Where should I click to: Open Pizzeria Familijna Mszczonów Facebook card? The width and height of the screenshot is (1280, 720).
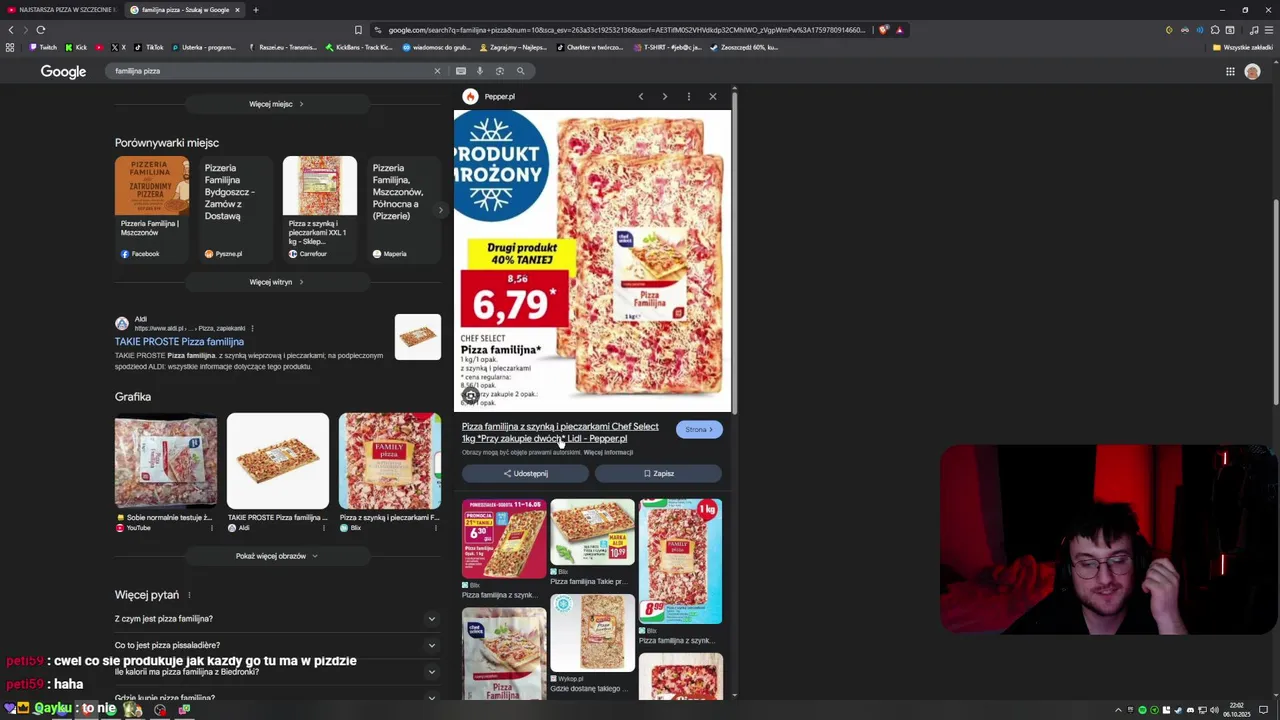(x=151, y=209)
